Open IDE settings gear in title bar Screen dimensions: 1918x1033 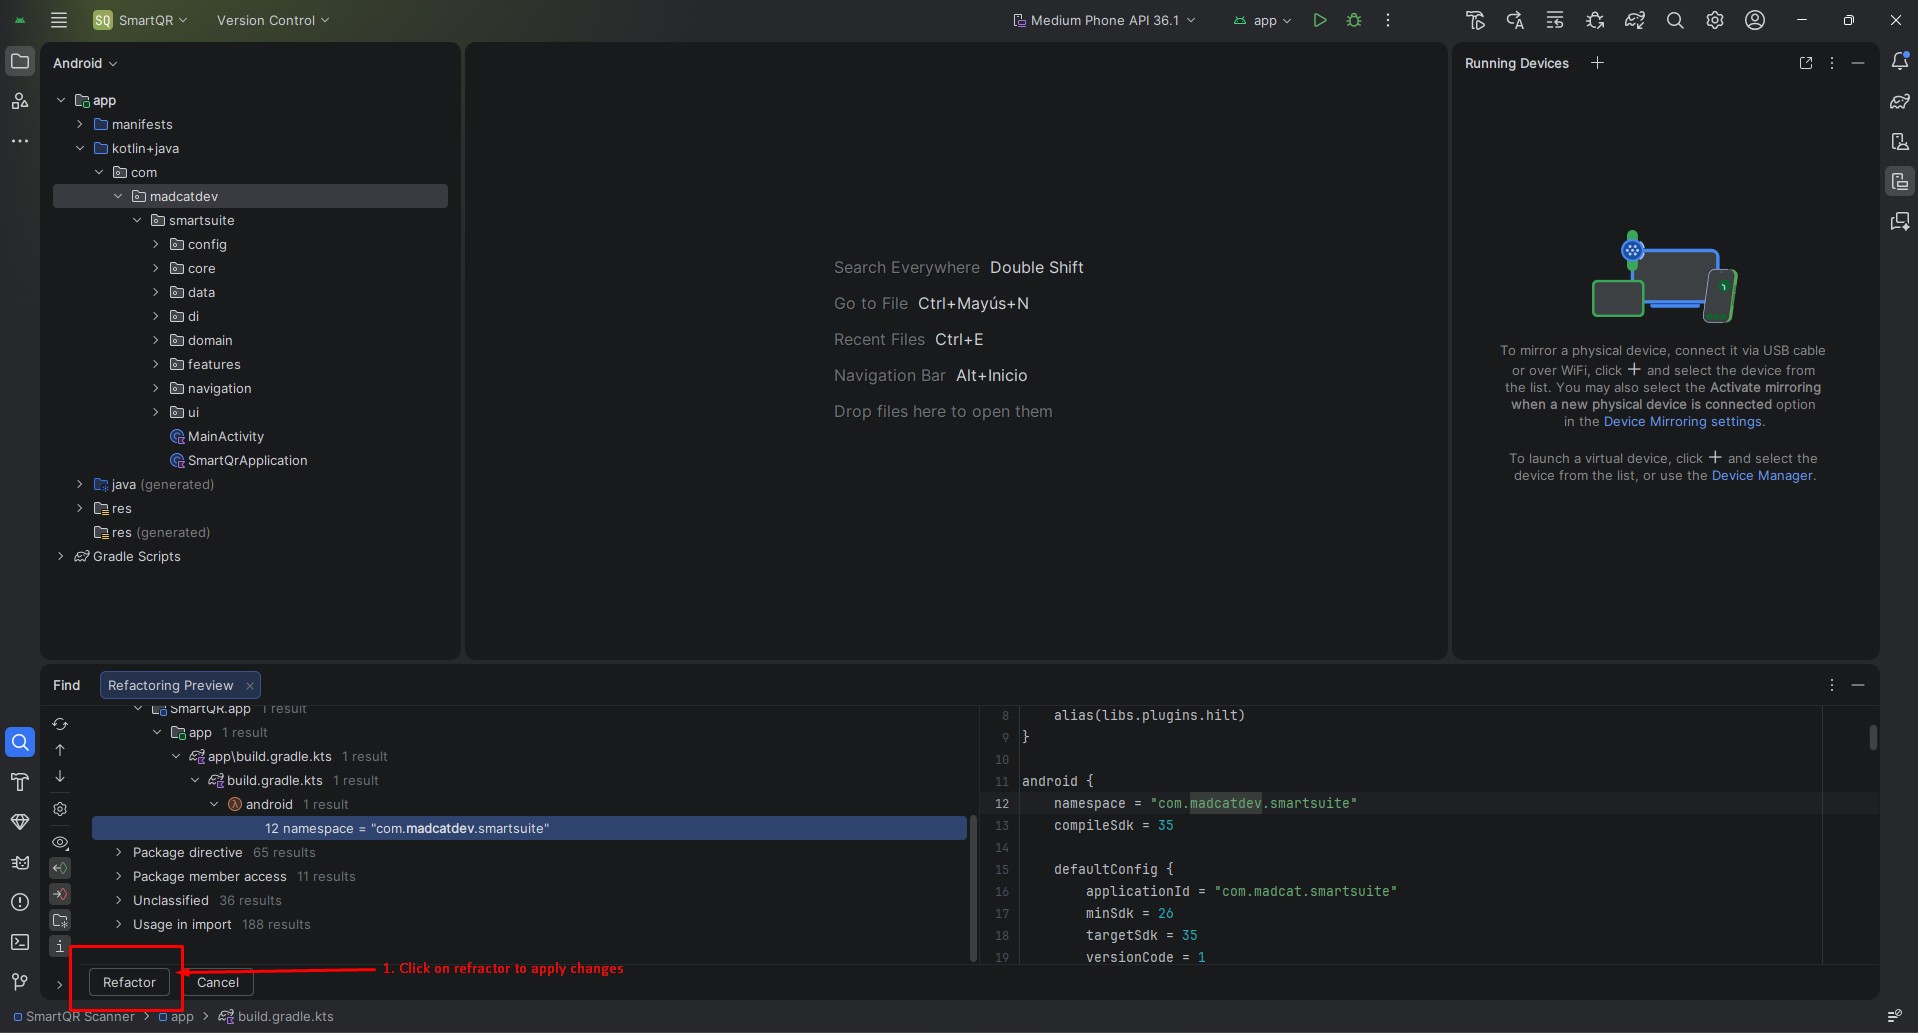tap(1715, 20)
